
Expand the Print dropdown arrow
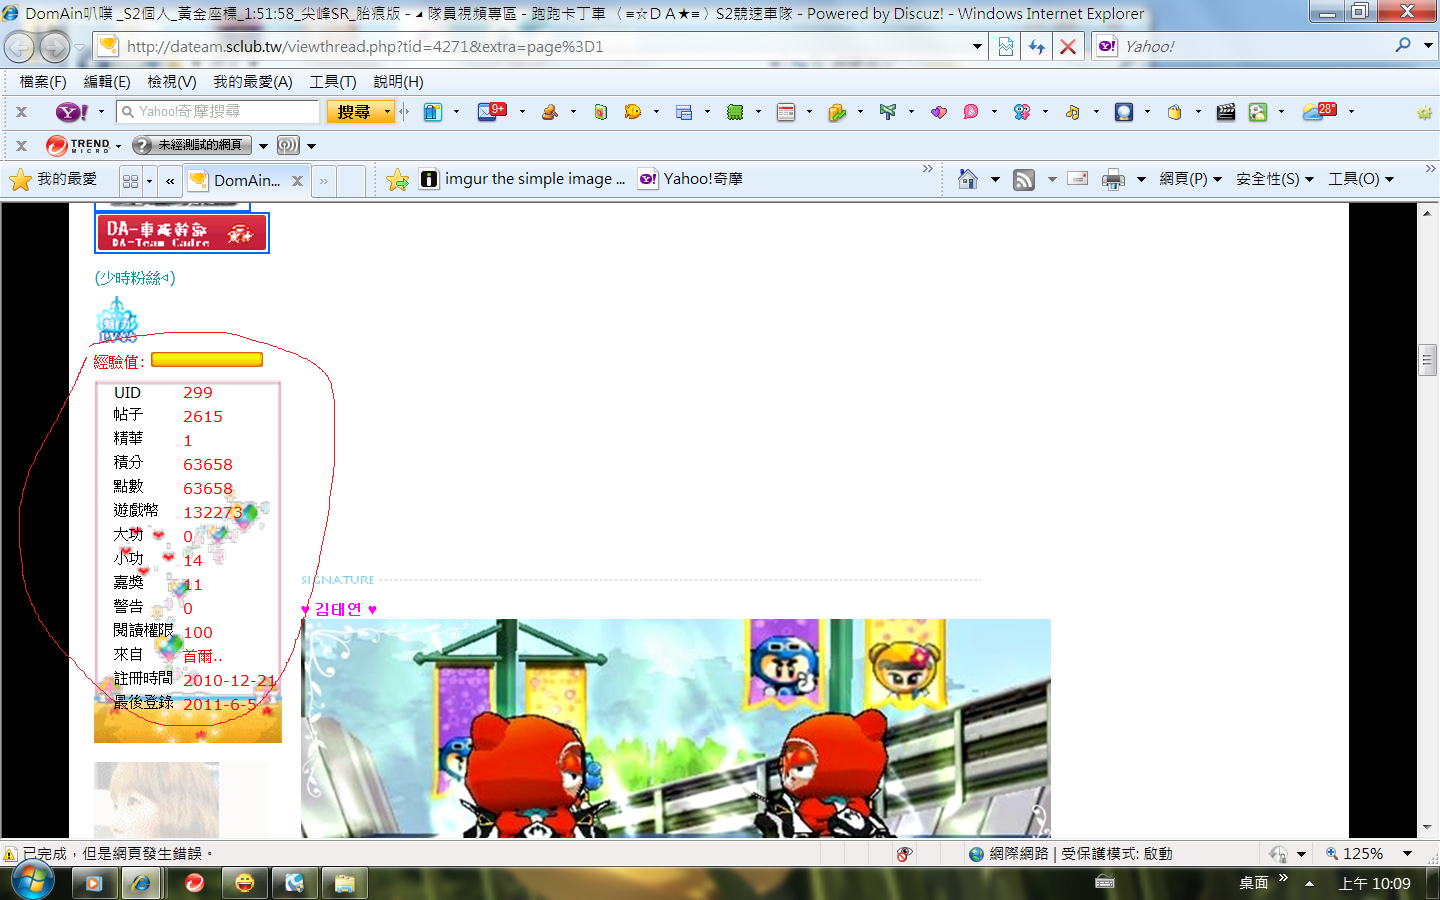[x=1141, y=180]
